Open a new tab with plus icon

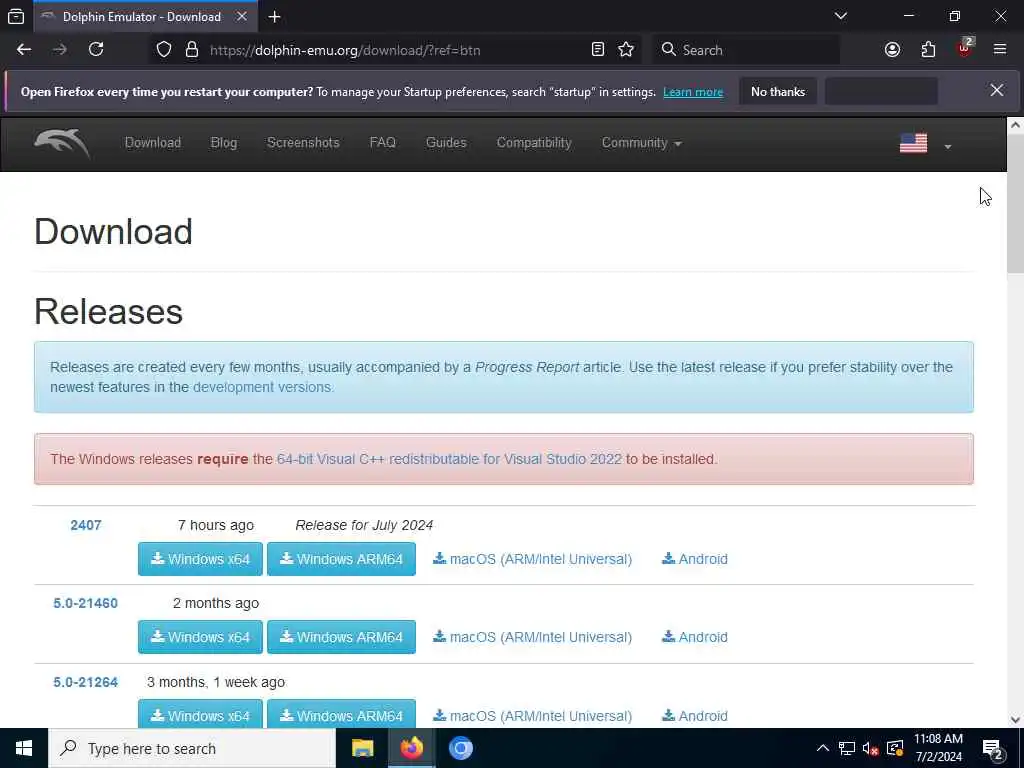click(275, 17)
